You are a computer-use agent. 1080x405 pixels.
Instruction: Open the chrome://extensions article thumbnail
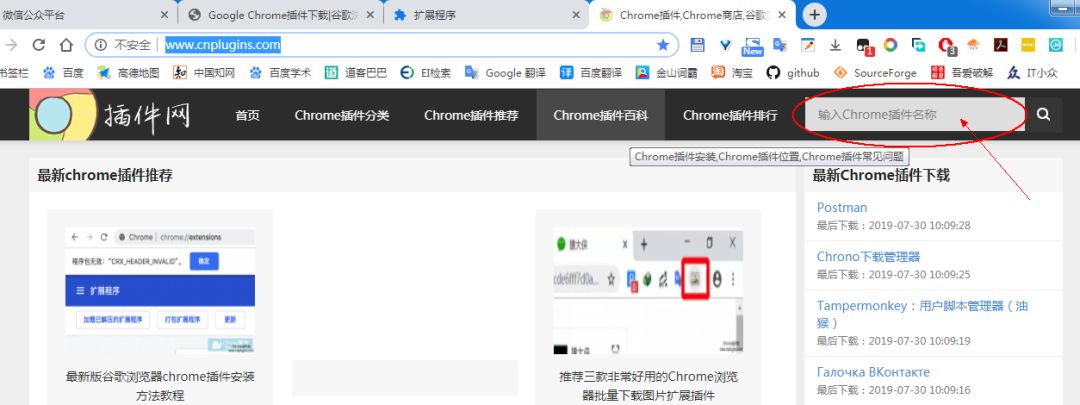point(160,291)
